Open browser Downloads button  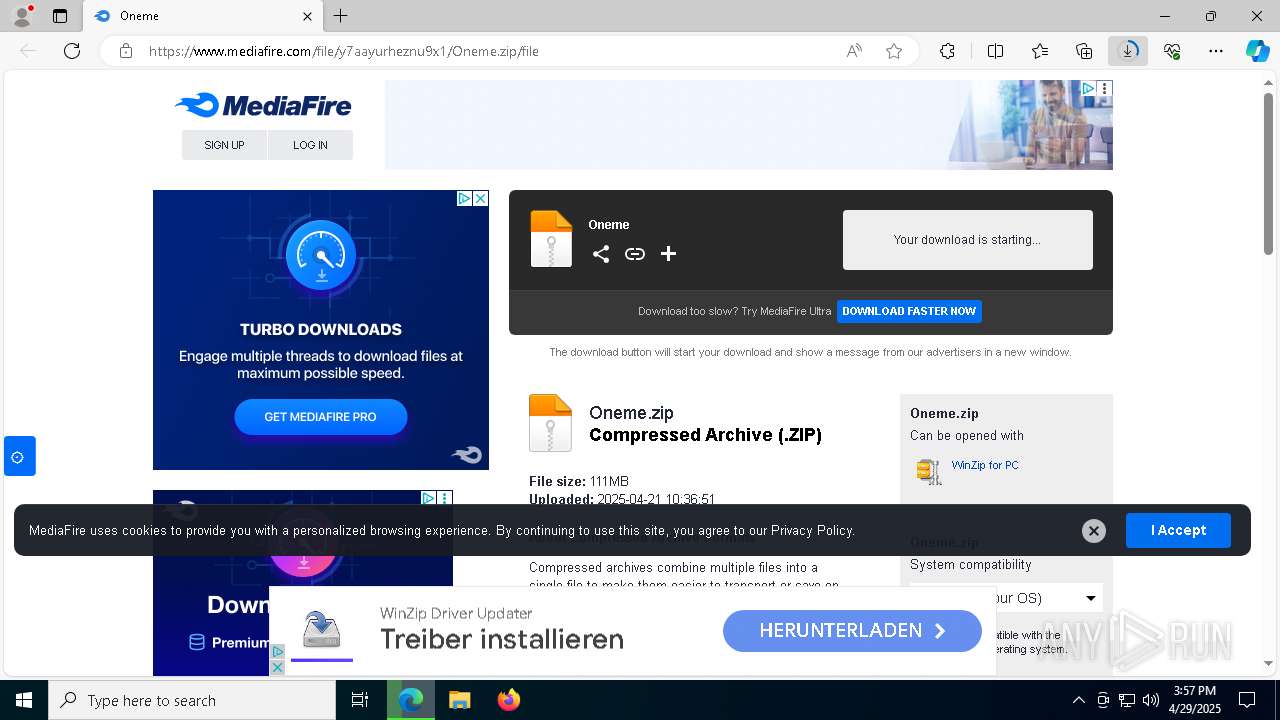(1128, 51)
